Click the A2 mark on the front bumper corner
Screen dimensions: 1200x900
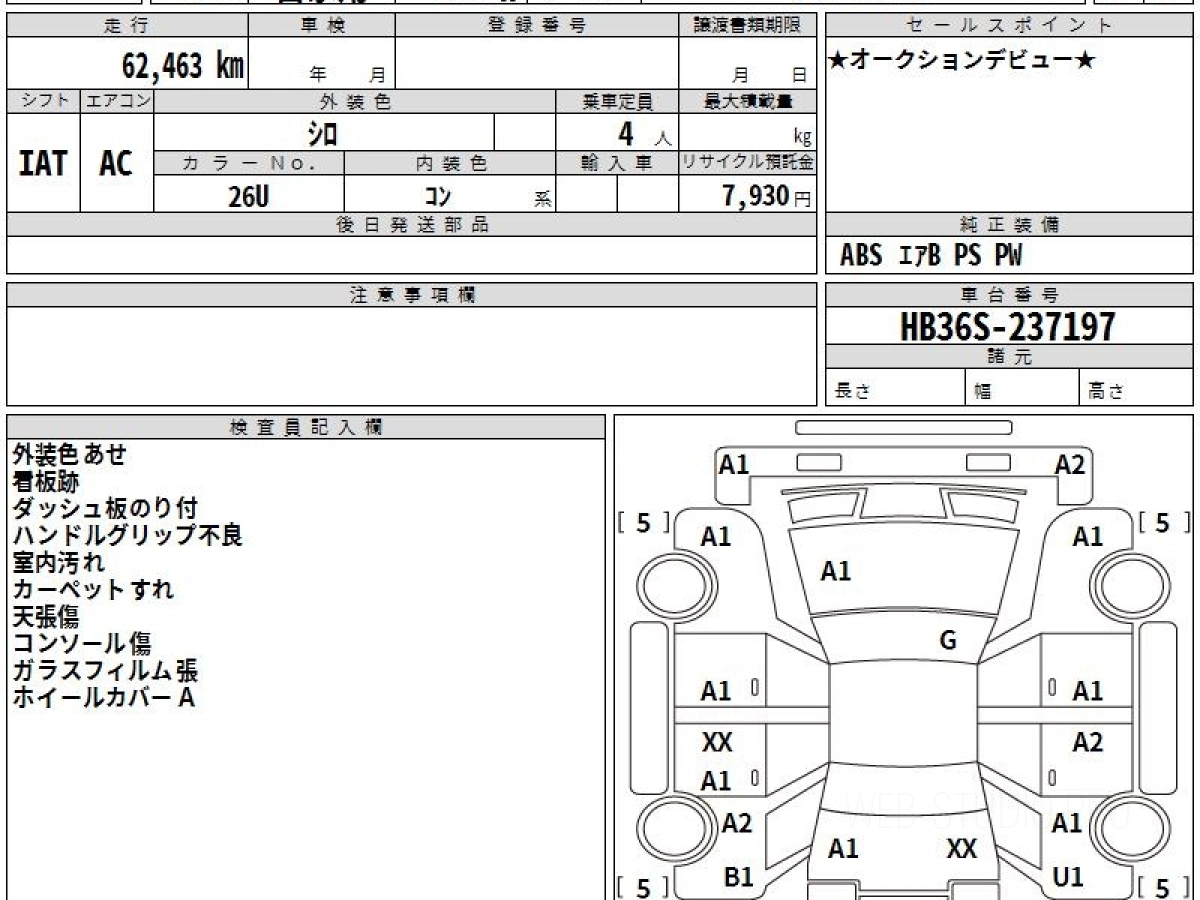click(1070, 465)
